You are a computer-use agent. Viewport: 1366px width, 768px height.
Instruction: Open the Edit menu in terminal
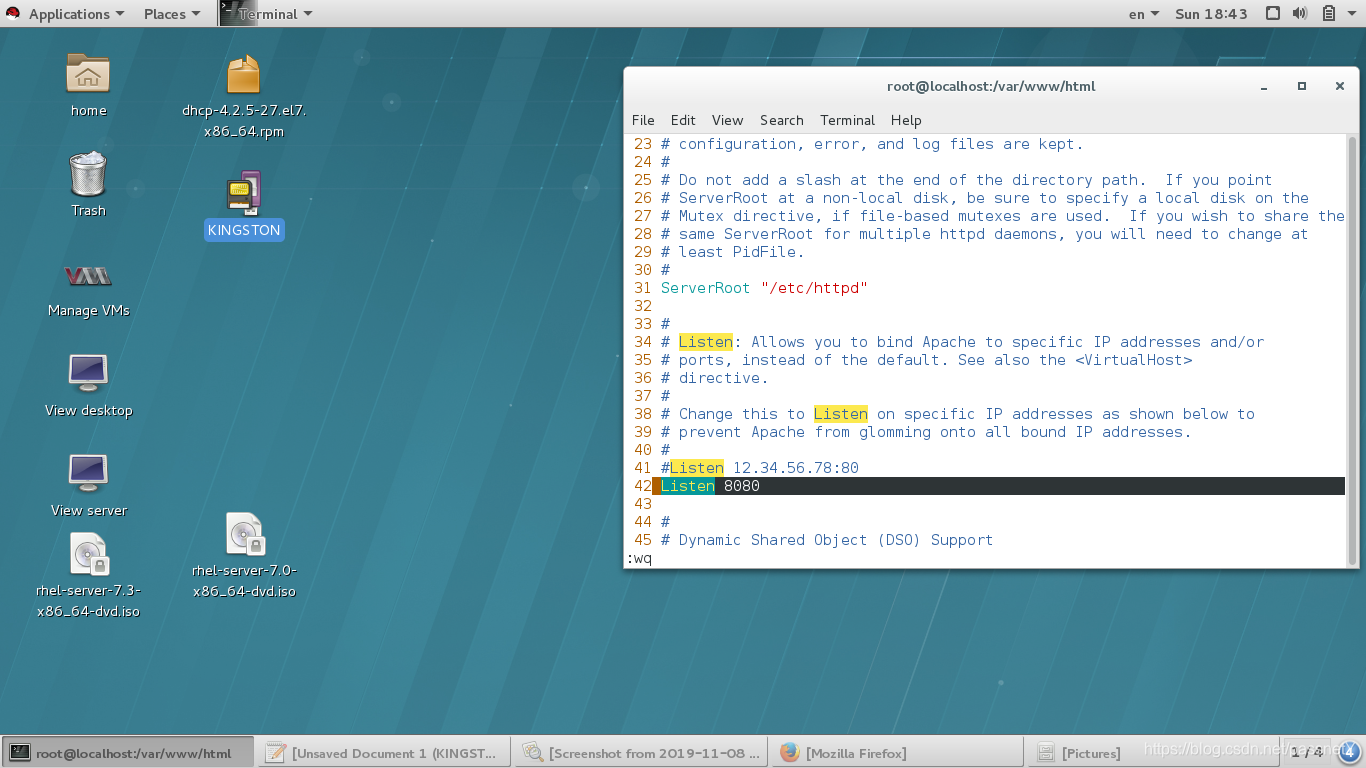click(683, 120)
